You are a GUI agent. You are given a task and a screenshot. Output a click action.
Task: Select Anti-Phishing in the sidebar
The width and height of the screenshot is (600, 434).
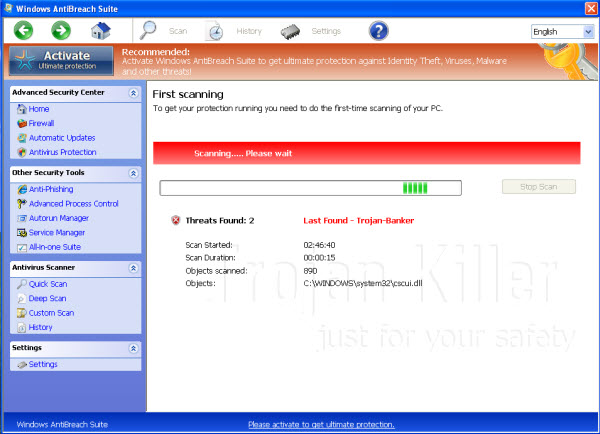pos(50,189)
